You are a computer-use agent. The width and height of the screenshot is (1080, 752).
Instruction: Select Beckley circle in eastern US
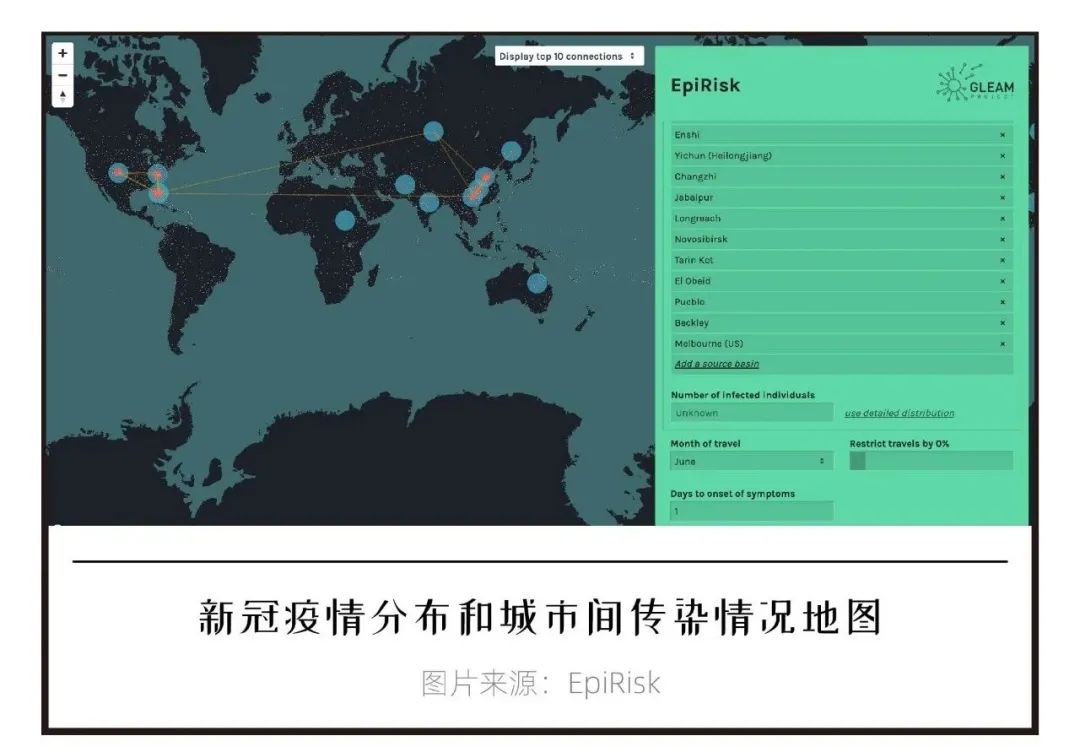158,175
